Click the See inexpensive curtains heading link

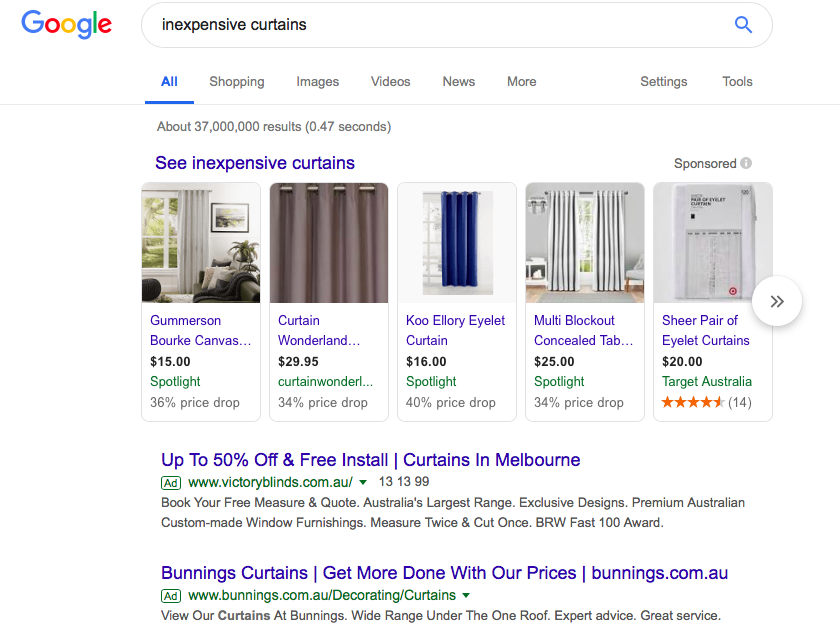pos(255,163)
